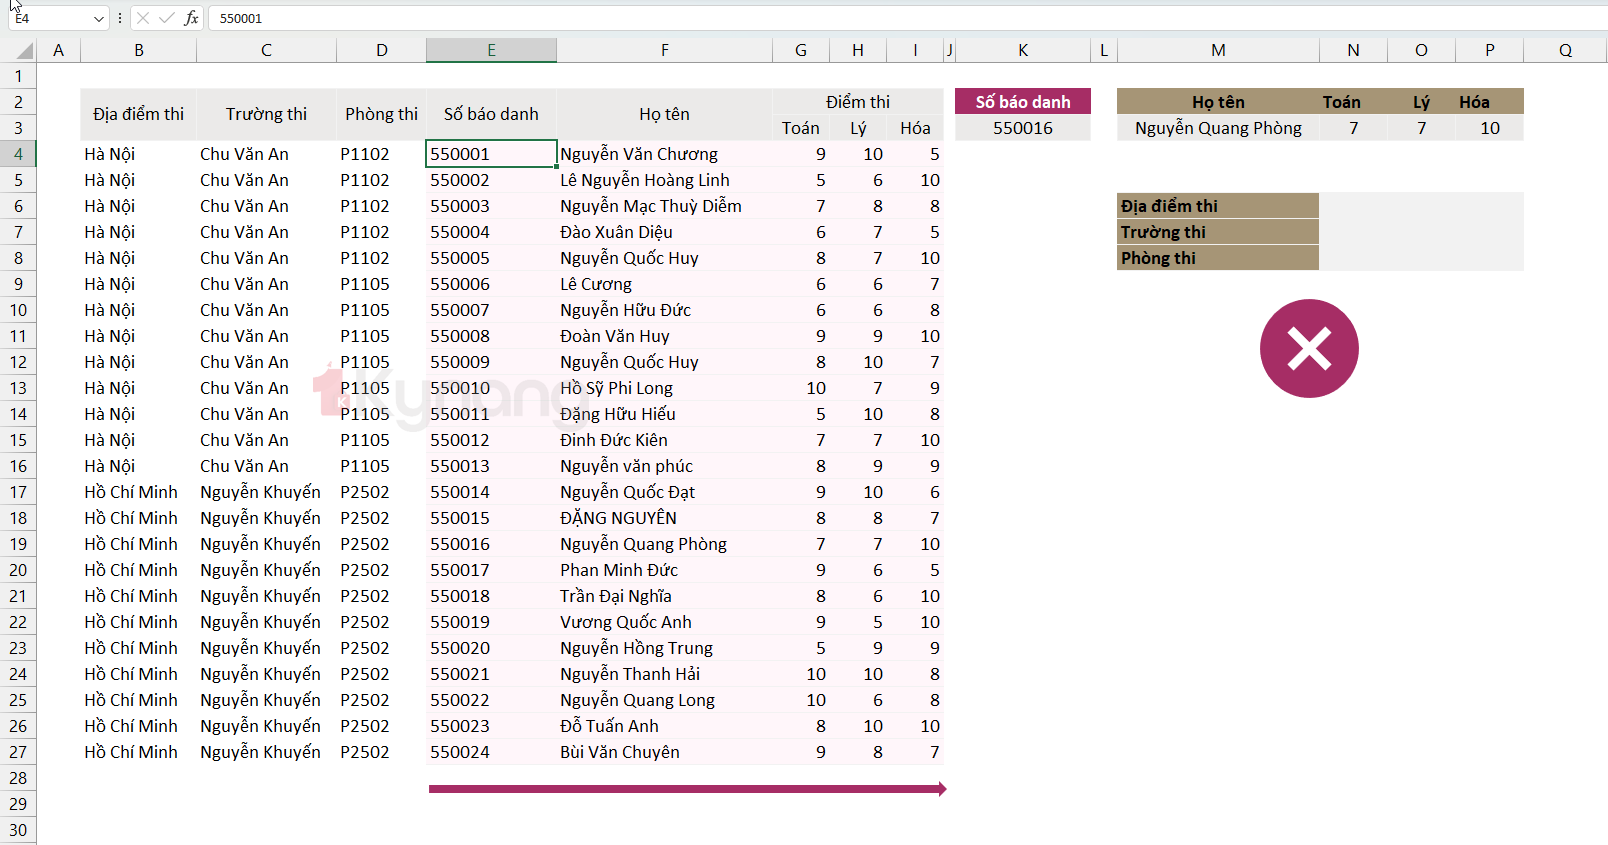
Task: Click the Hóa header in column I
Action: (915, 128)
